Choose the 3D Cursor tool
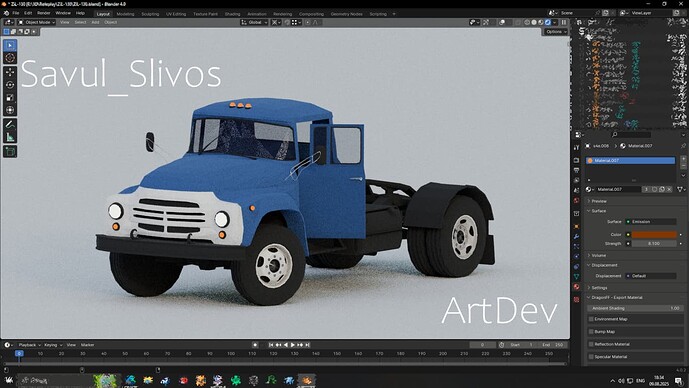 pyautogui.click(x=10, y=58)
